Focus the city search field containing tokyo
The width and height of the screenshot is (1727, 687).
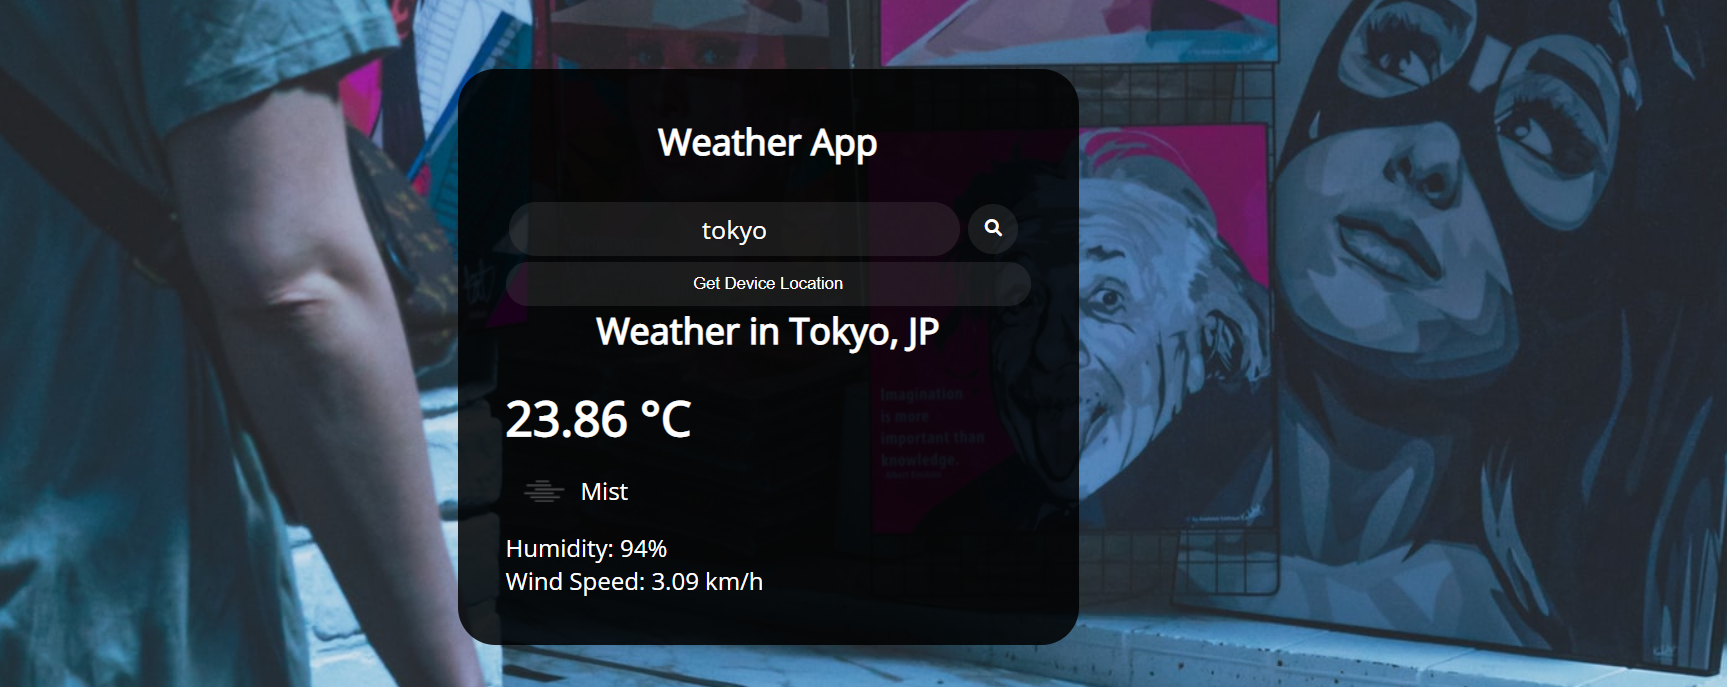pos(733,230)
